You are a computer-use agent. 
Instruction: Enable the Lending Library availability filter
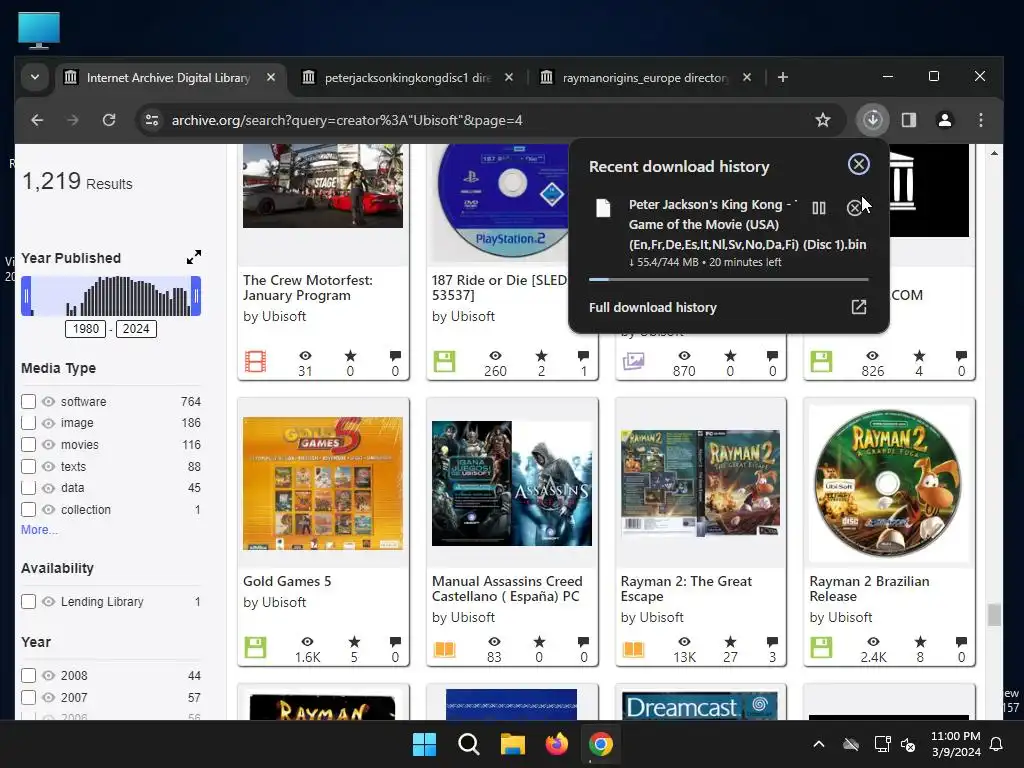pyautogui.click(x=28, y=601)
